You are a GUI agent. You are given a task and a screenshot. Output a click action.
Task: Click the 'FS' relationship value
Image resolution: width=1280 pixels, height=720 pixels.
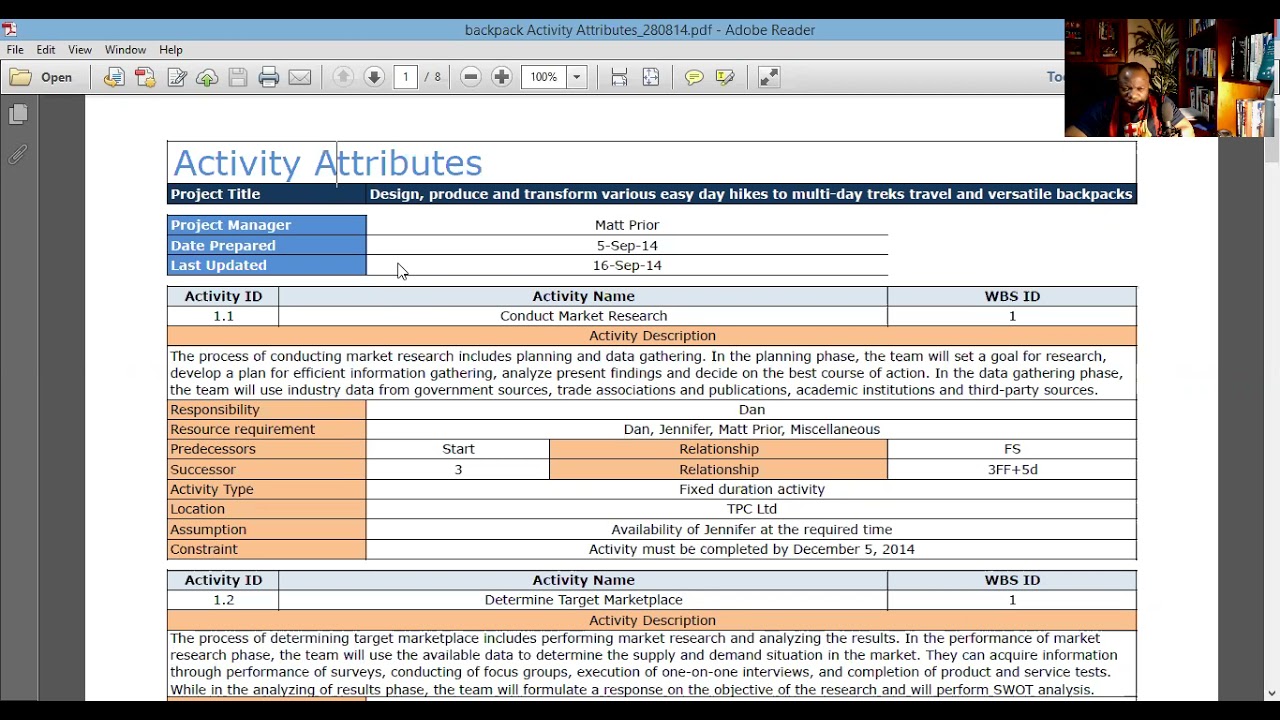[x=1012, y=449]
